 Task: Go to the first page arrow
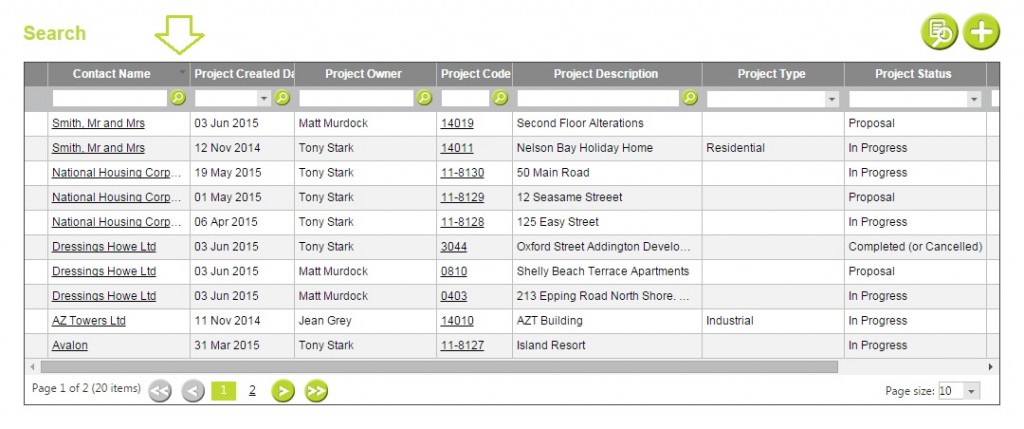(160, 391)
